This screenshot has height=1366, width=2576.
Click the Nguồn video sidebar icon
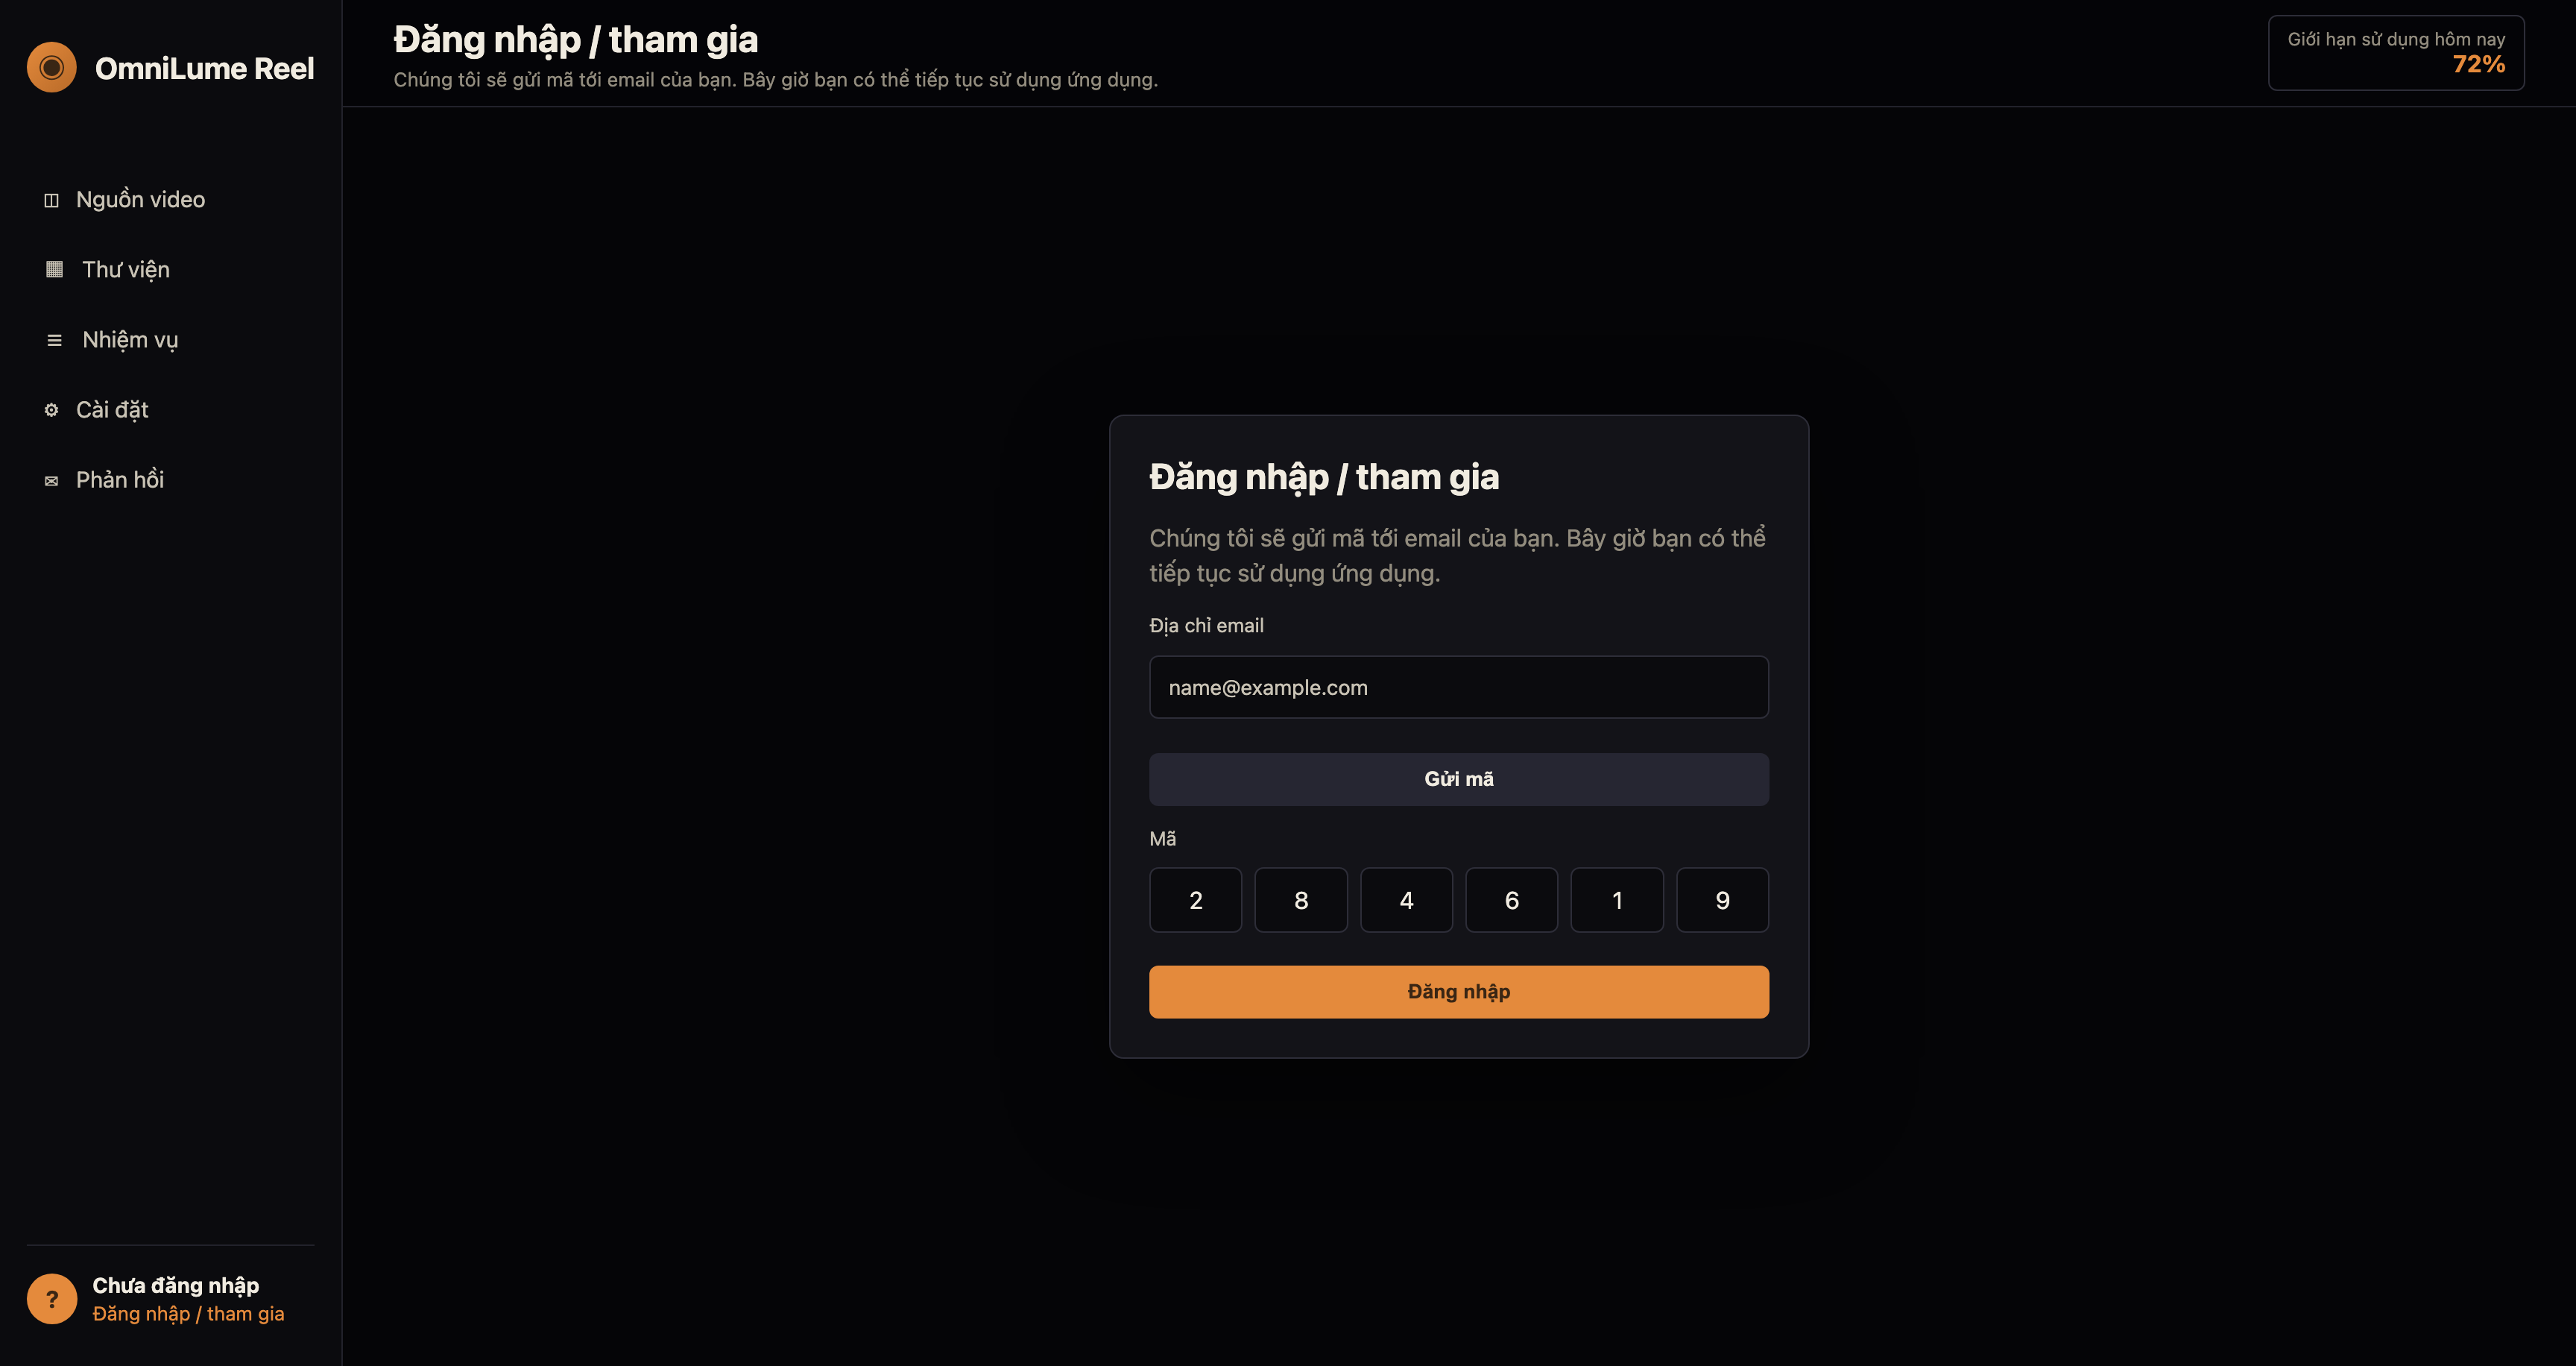coord(52,200)
